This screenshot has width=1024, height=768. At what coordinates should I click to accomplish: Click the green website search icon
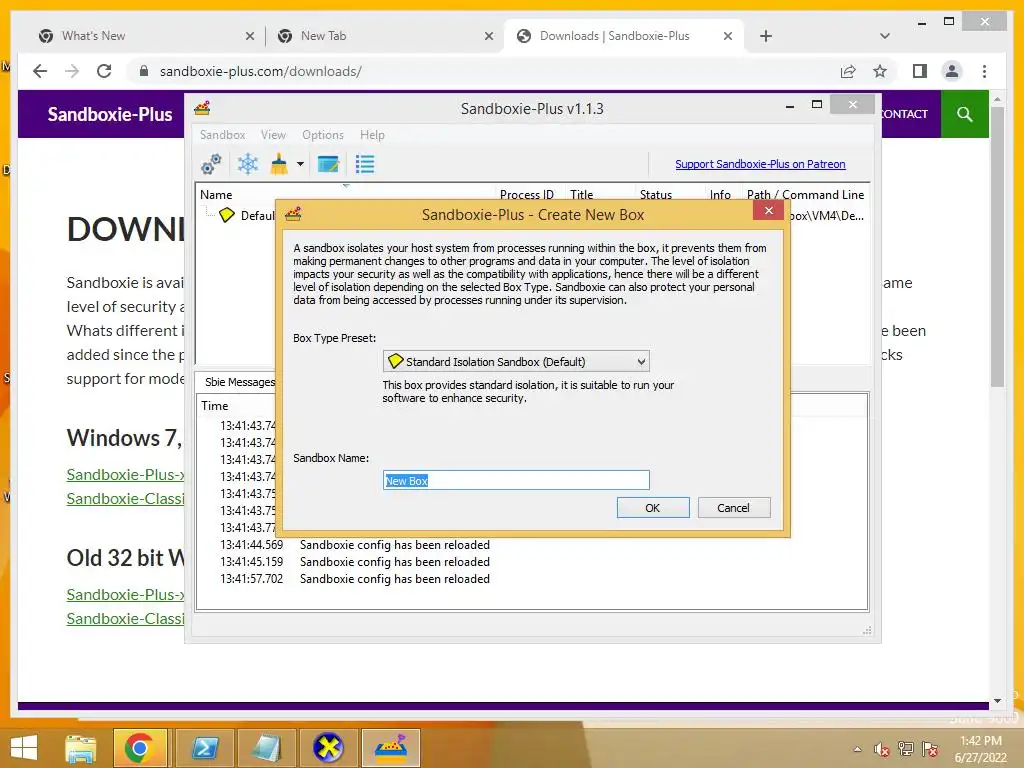(x=965, y=114)
